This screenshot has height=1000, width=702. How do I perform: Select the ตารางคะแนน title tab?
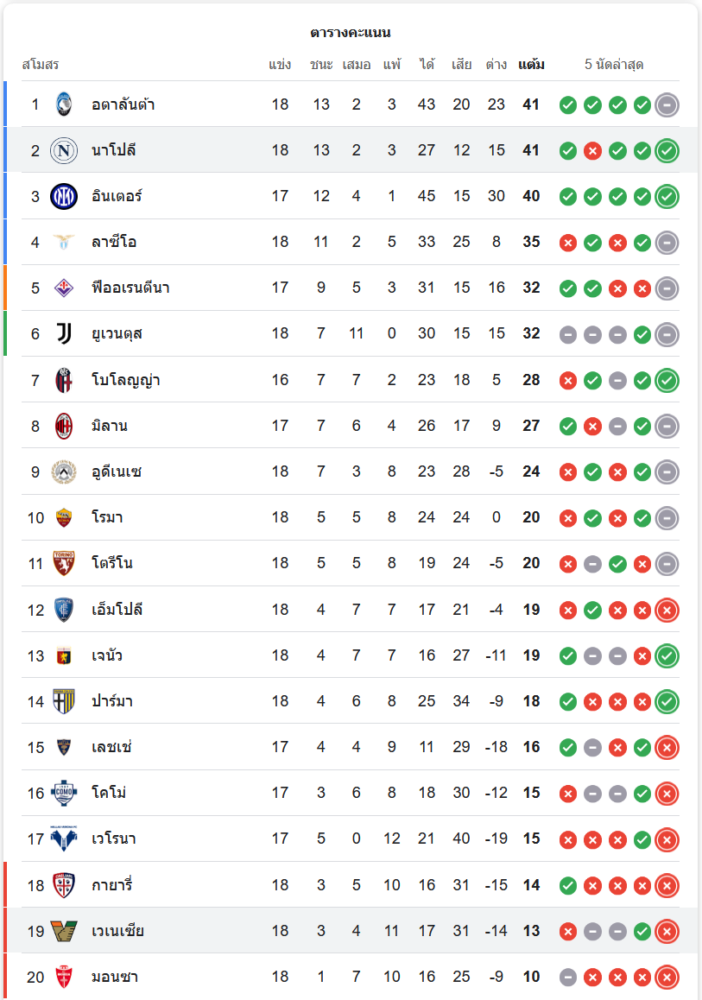(350, 33)
